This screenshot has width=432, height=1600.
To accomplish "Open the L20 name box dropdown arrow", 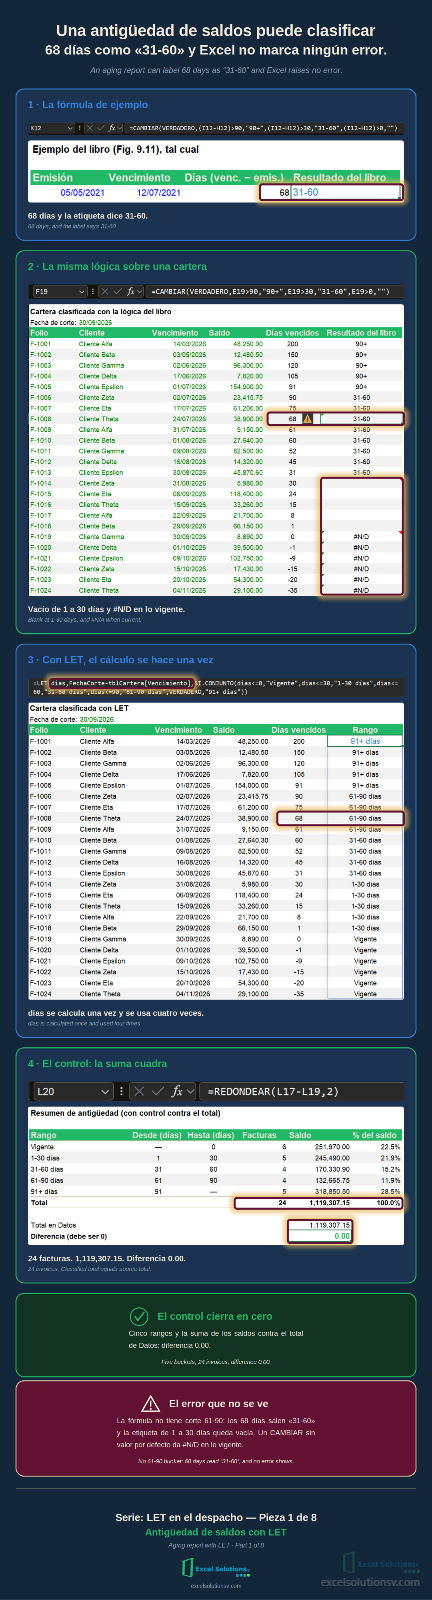I will [x=104, y=1092].
